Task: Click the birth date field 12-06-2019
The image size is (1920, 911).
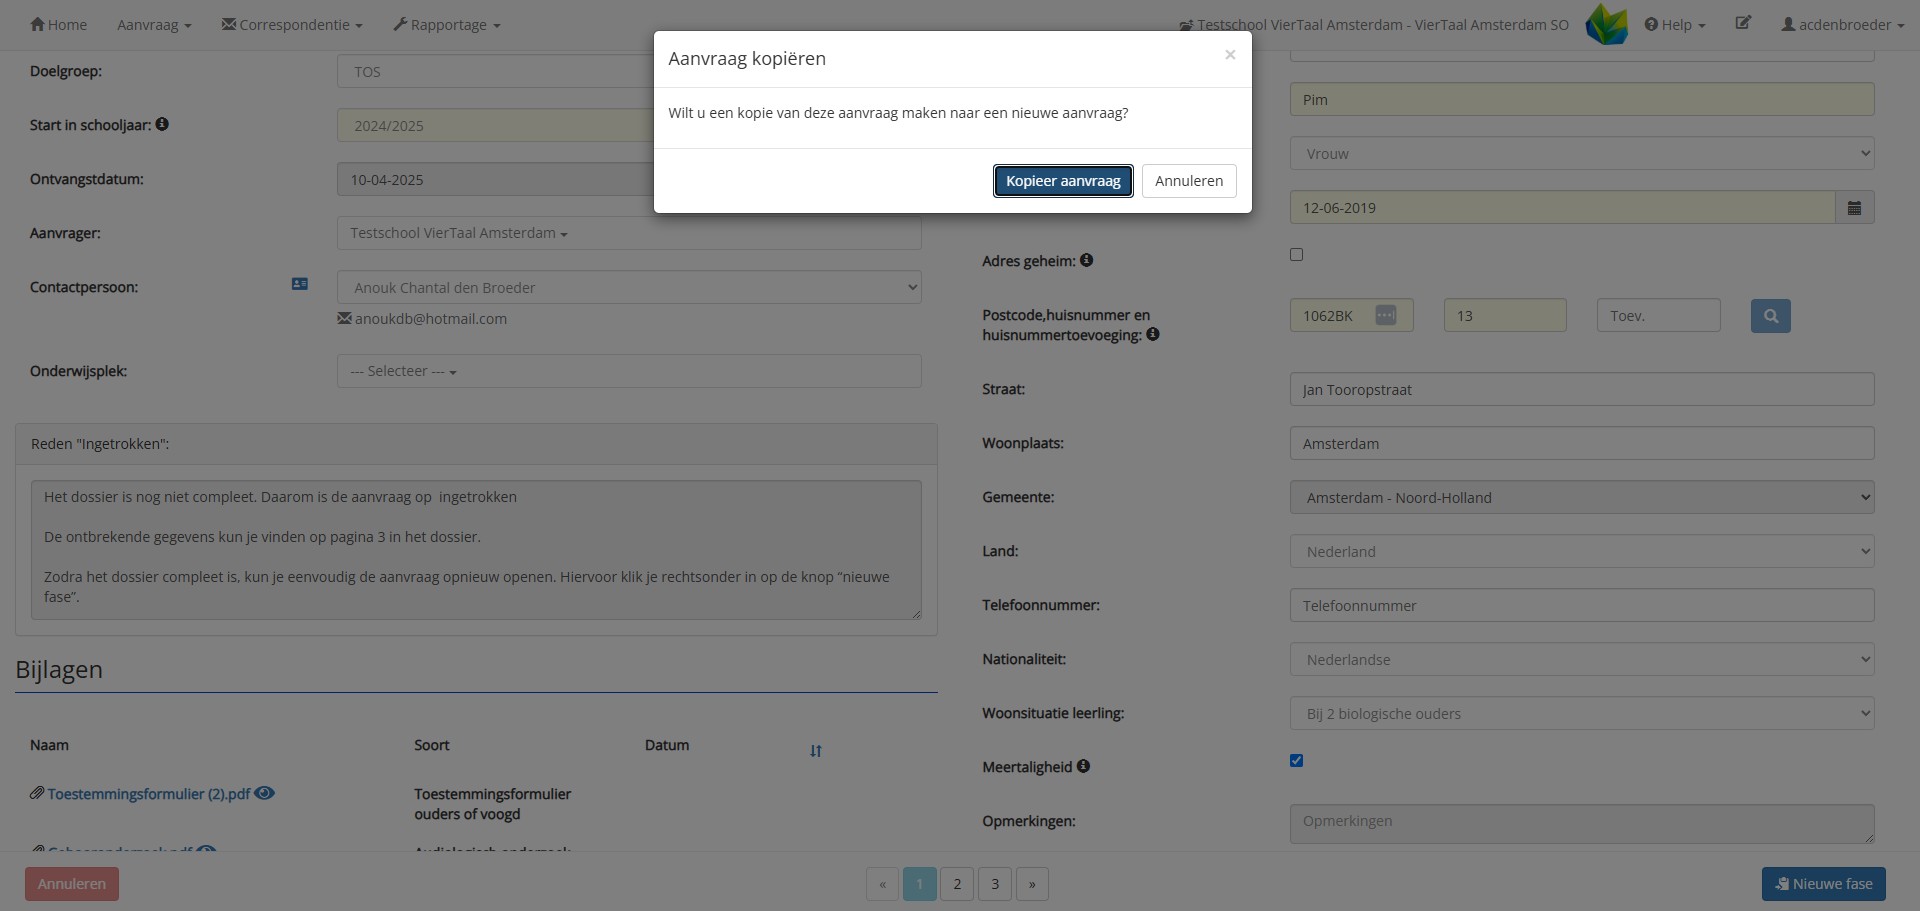Action: [1562, 208]
